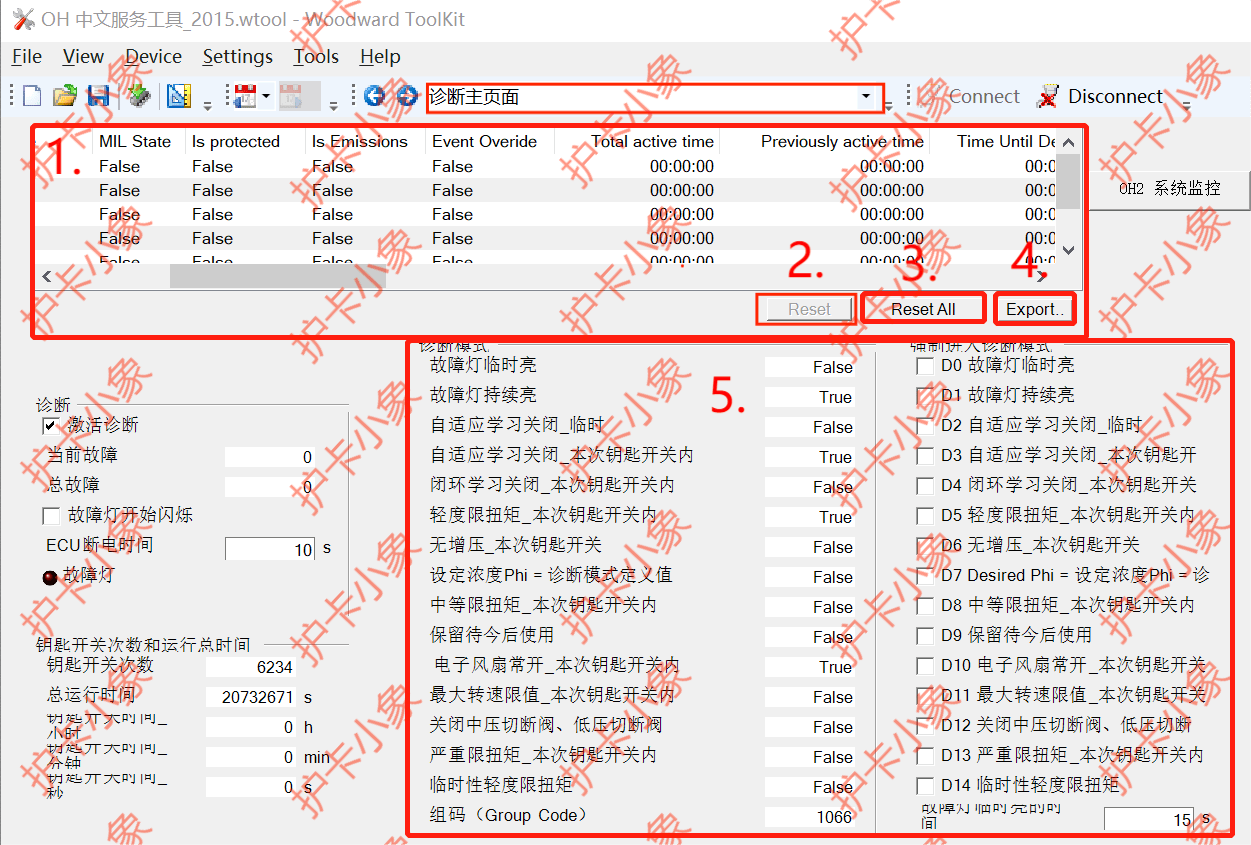Click the design tools ruler icon

[x=178, y=96]
